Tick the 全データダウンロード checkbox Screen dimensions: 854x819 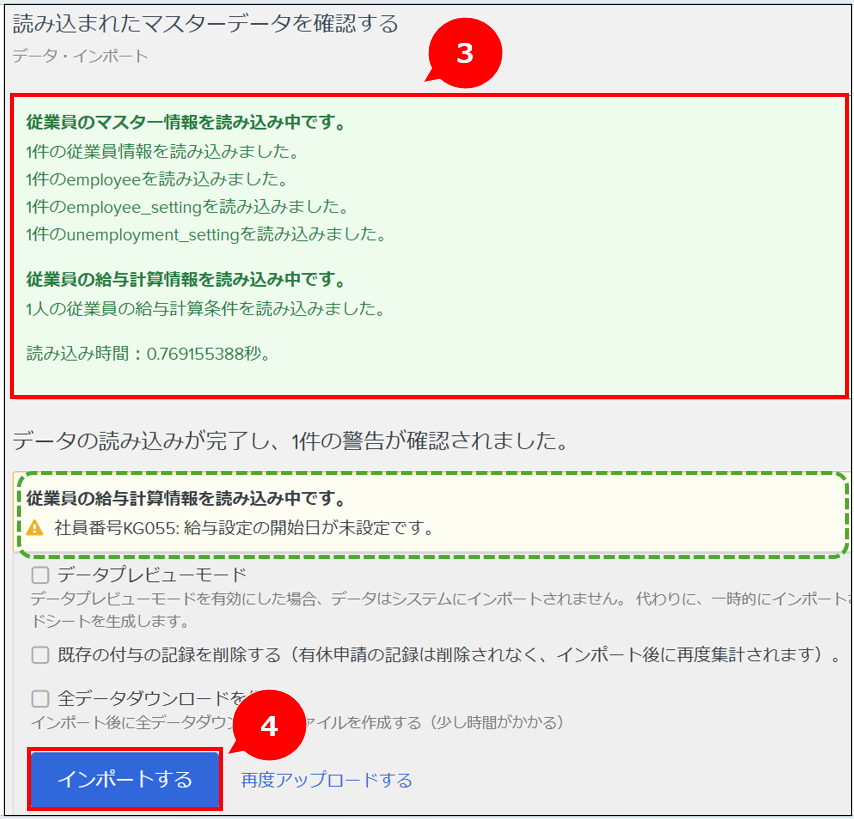[40, 699]
